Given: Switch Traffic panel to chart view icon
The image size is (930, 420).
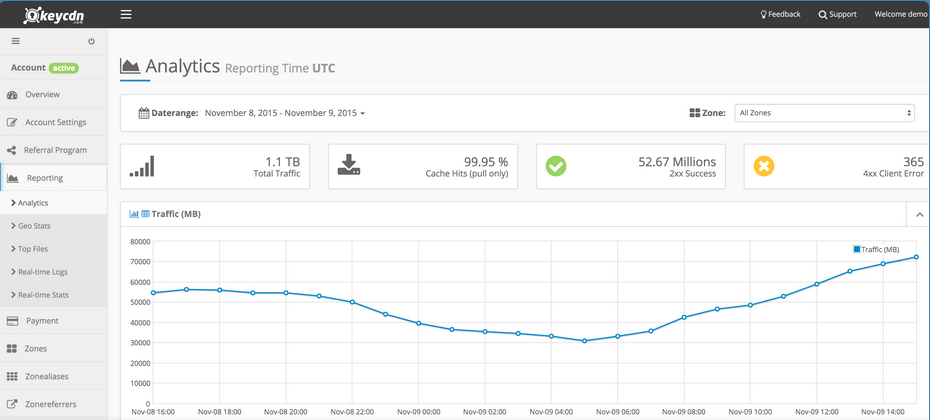Looking at the screenshot, I should click(x=134, y=214).
